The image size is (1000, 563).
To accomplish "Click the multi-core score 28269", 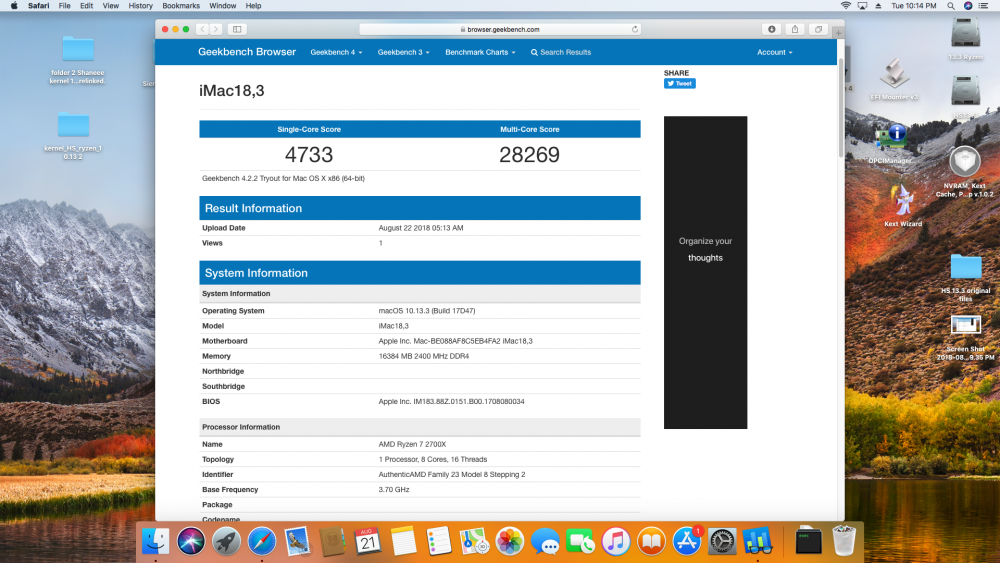I will coord(529,154).
